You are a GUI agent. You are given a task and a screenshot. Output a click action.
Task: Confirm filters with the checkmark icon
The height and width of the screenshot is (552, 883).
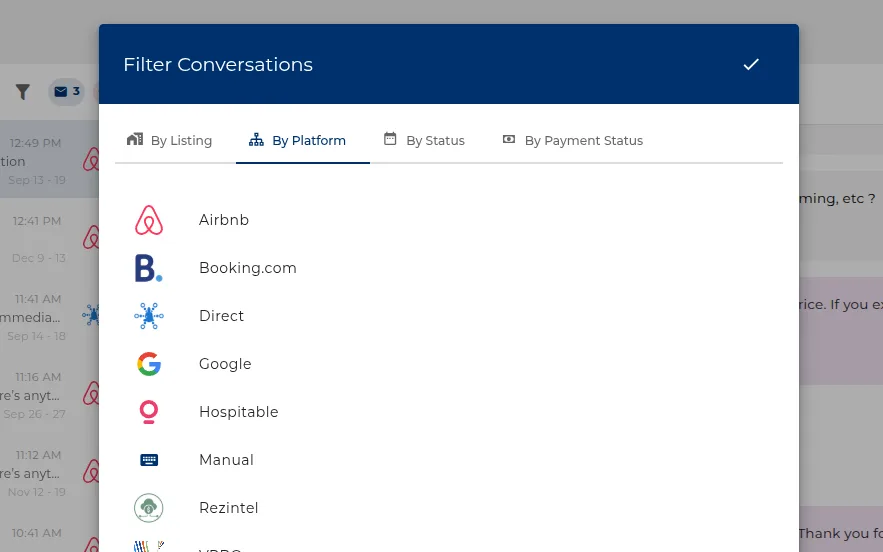751,65
